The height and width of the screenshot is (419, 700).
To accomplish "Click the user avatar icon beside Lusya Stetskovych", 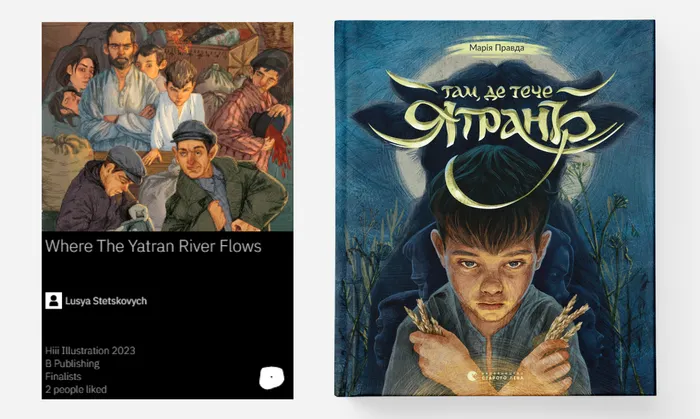I will (54, 301).
